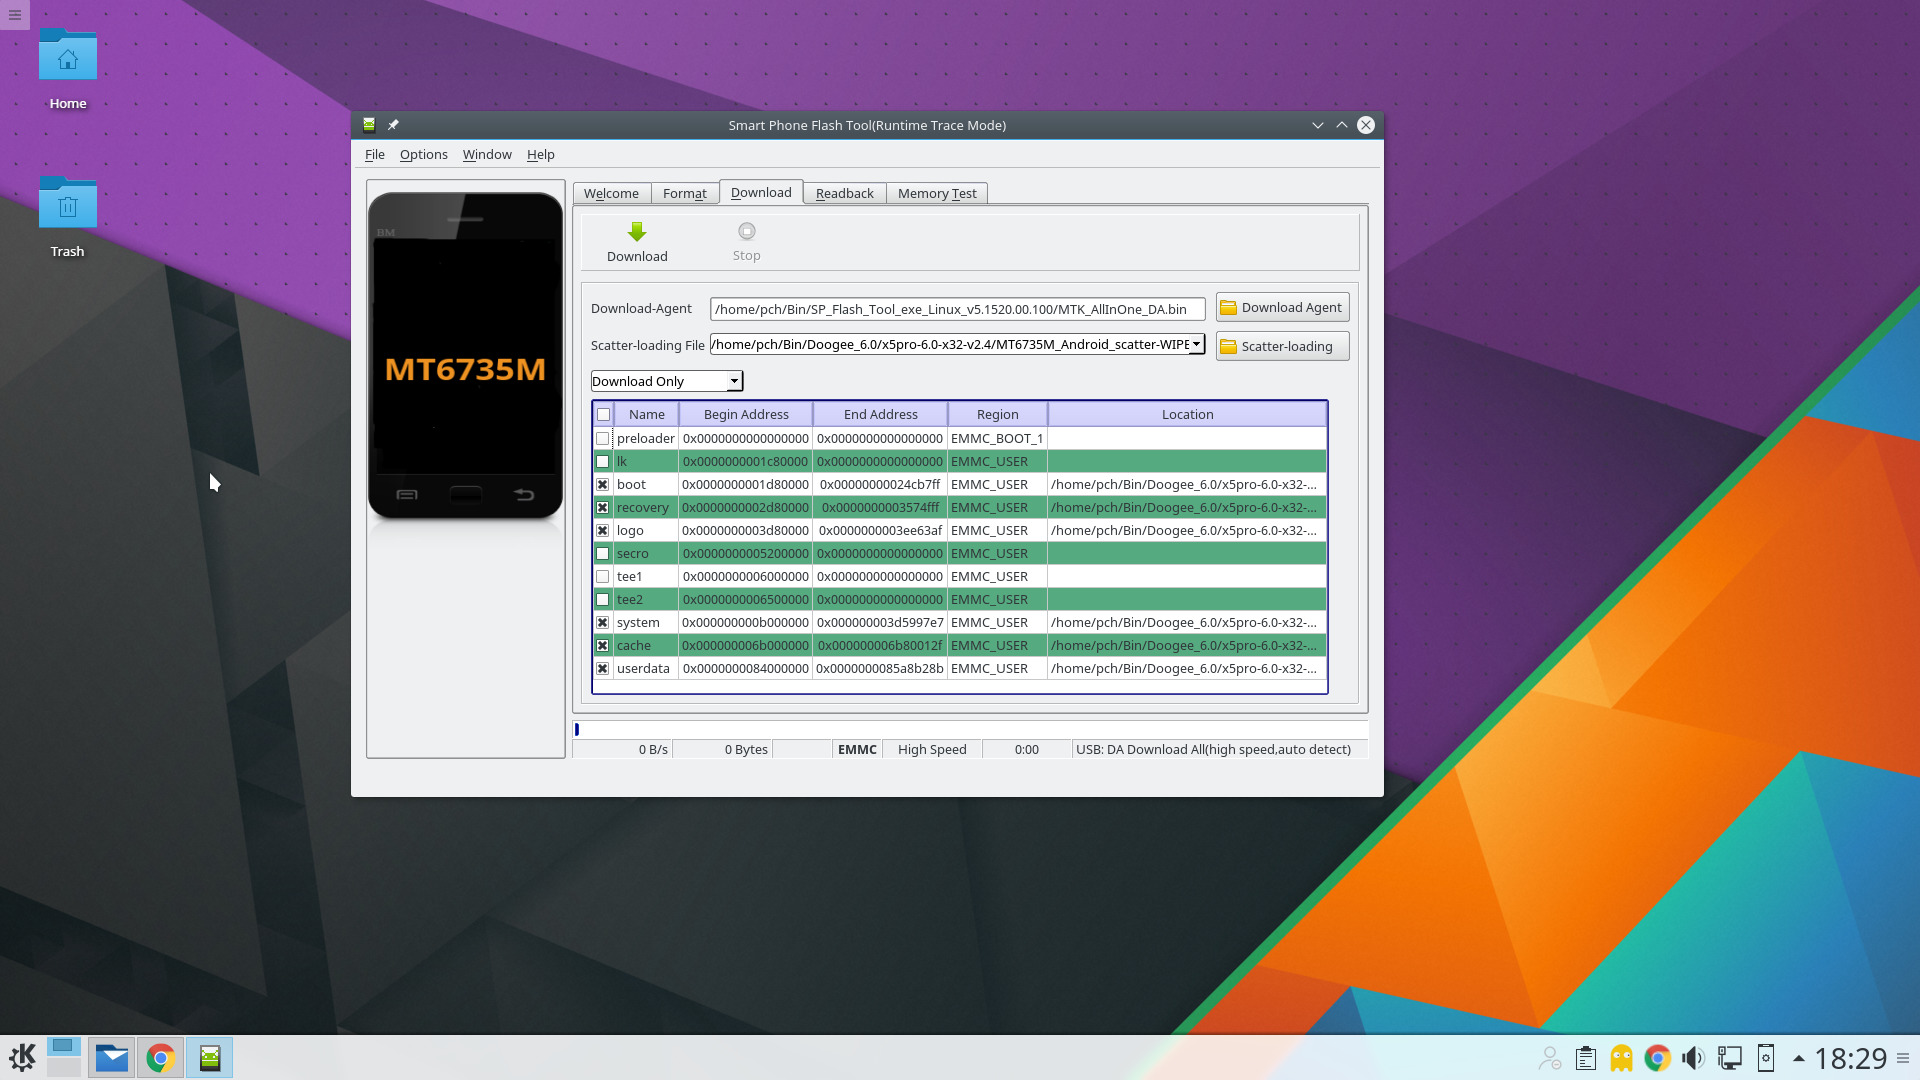Screen dimensions: 1920x1080
Task: Open the Options menu
Action: pyautogui.click(x=423, y=154)
